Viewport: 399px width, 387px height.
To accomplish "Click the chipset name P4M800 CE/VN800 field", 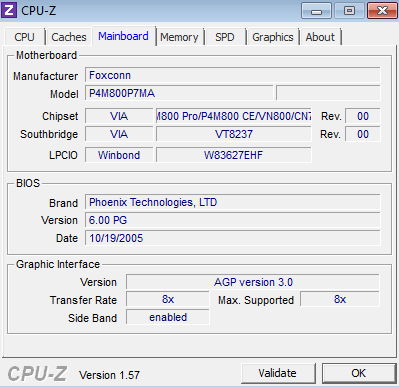I will 234,116.
